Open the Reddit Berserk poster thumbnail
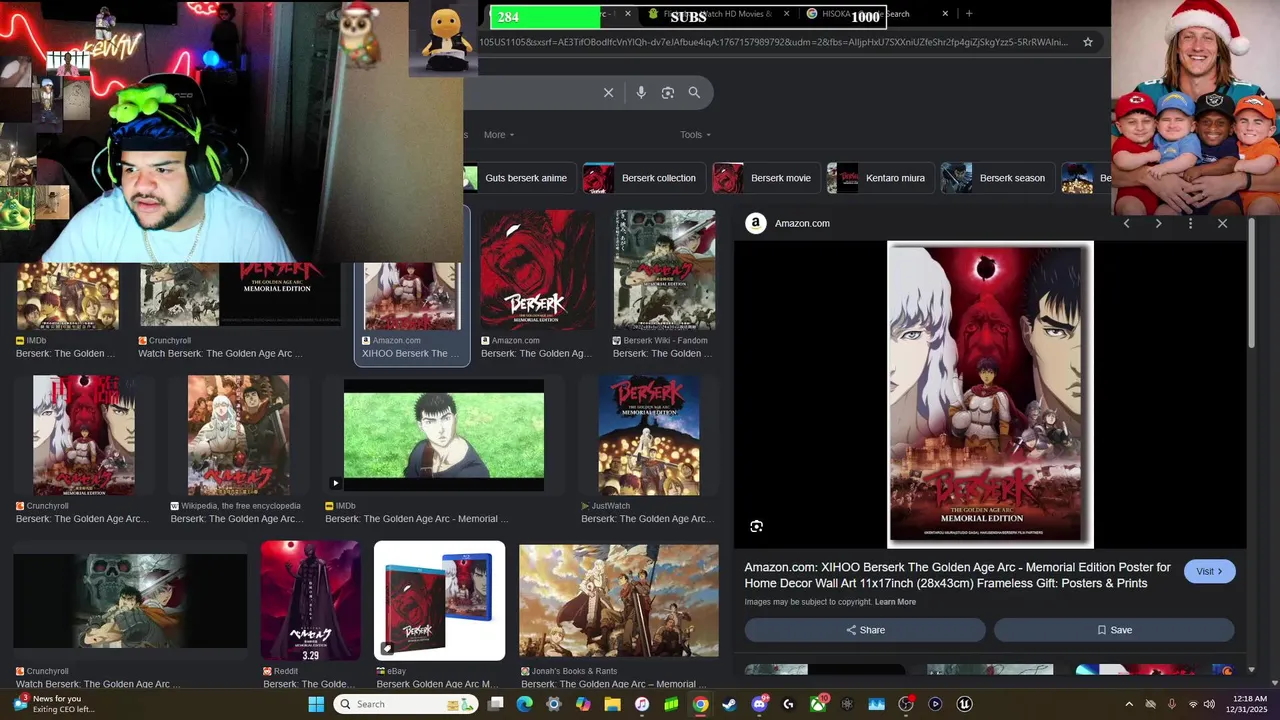Image resolution: width=1280 pixels, height=720 pixels. click(310, 601)
